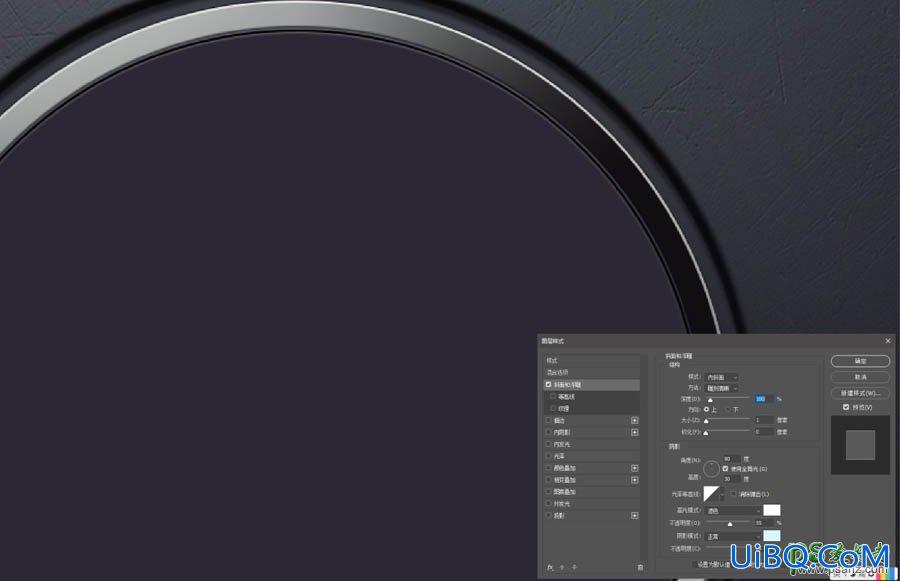Enable 消除锯齿 (Anti-aliased) checkbox
This screenshot has width=900, height=581.
pyautogui.click(x=734, y=494)
